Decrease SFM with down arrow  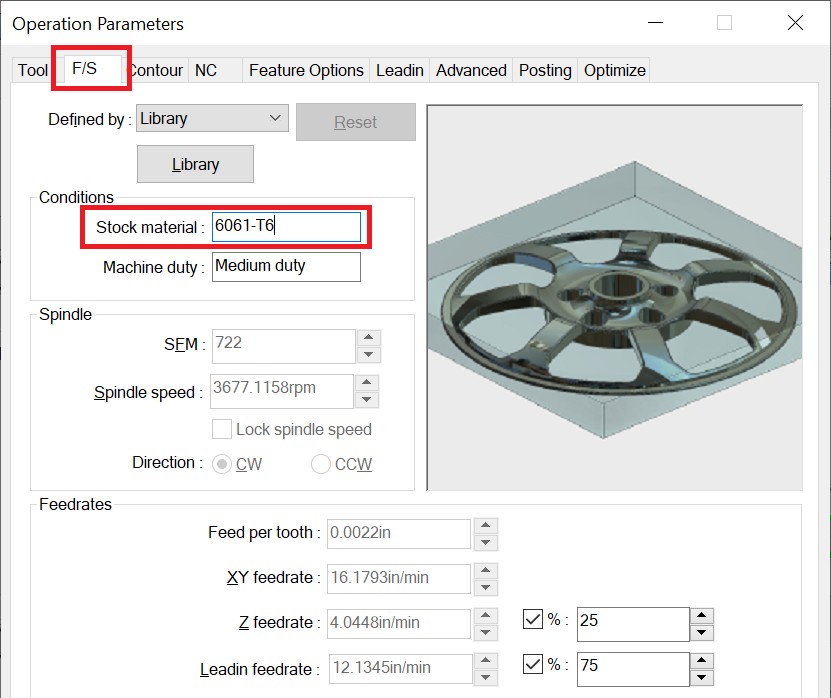coord(369,355)
